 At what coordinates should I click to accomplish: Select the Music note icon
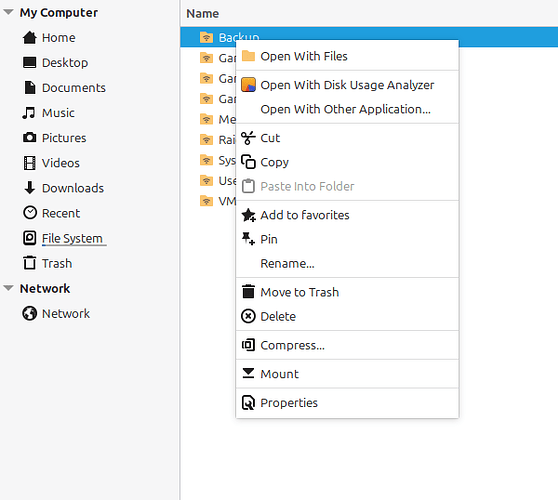(x=29, y=113)
